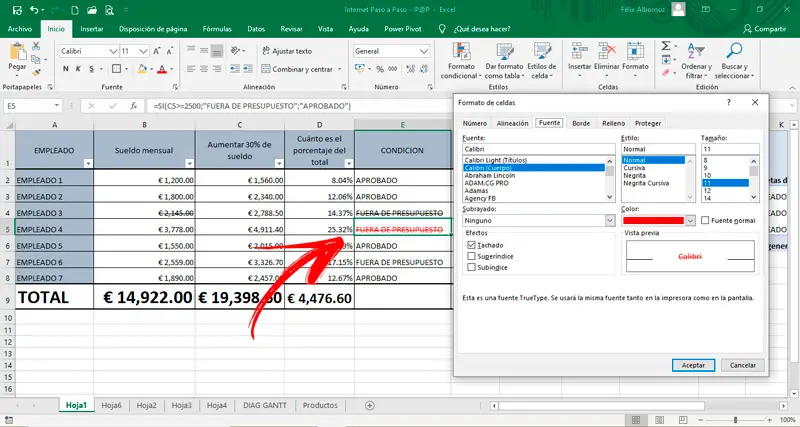The width and height of the screenshot is (800, 427).
Task: Click the Aceptar button
Action: click(693, 365)
